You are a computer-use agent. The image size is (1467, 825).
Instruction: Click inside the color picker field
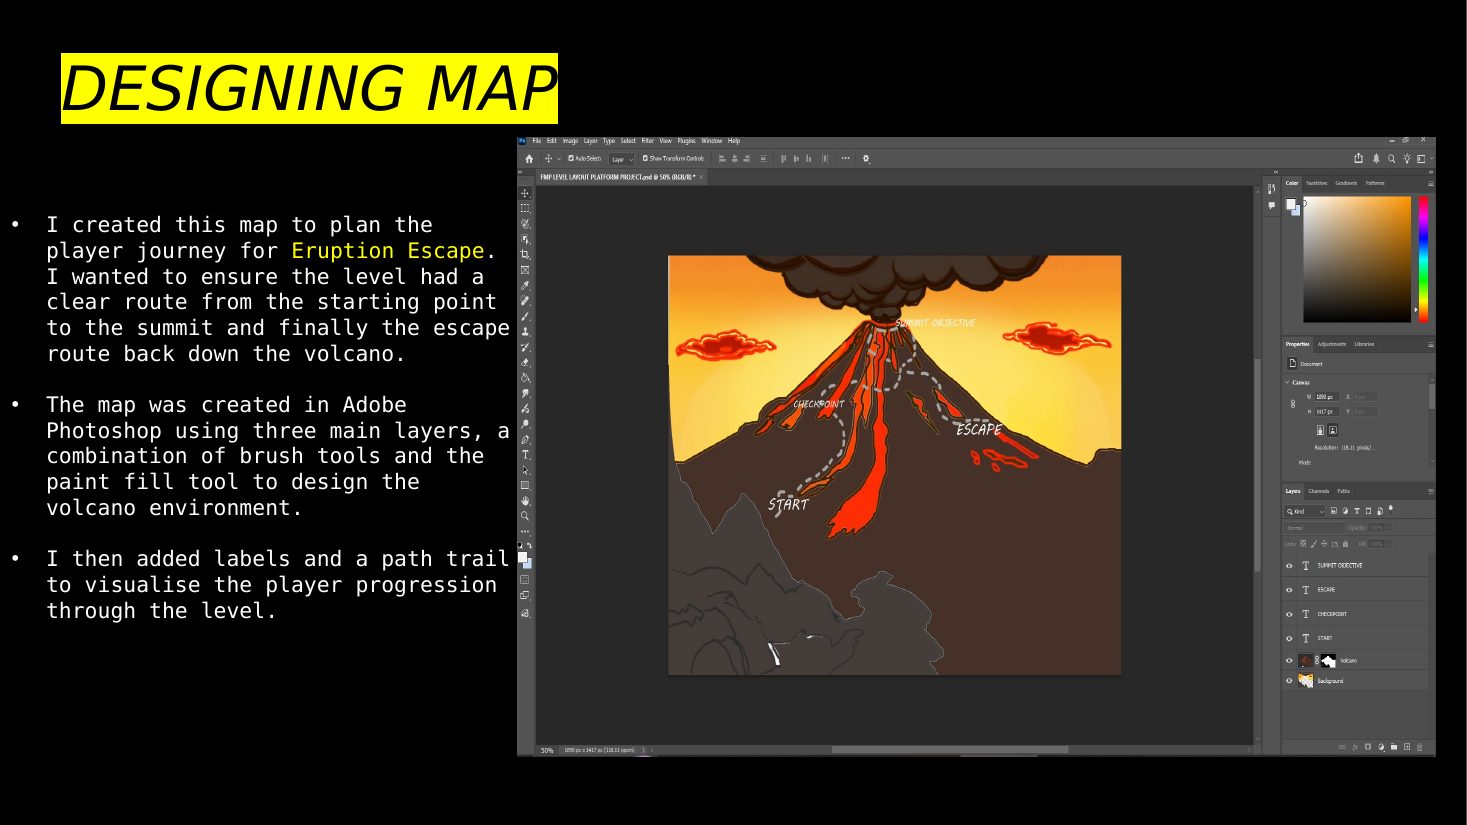point(1357,259)
